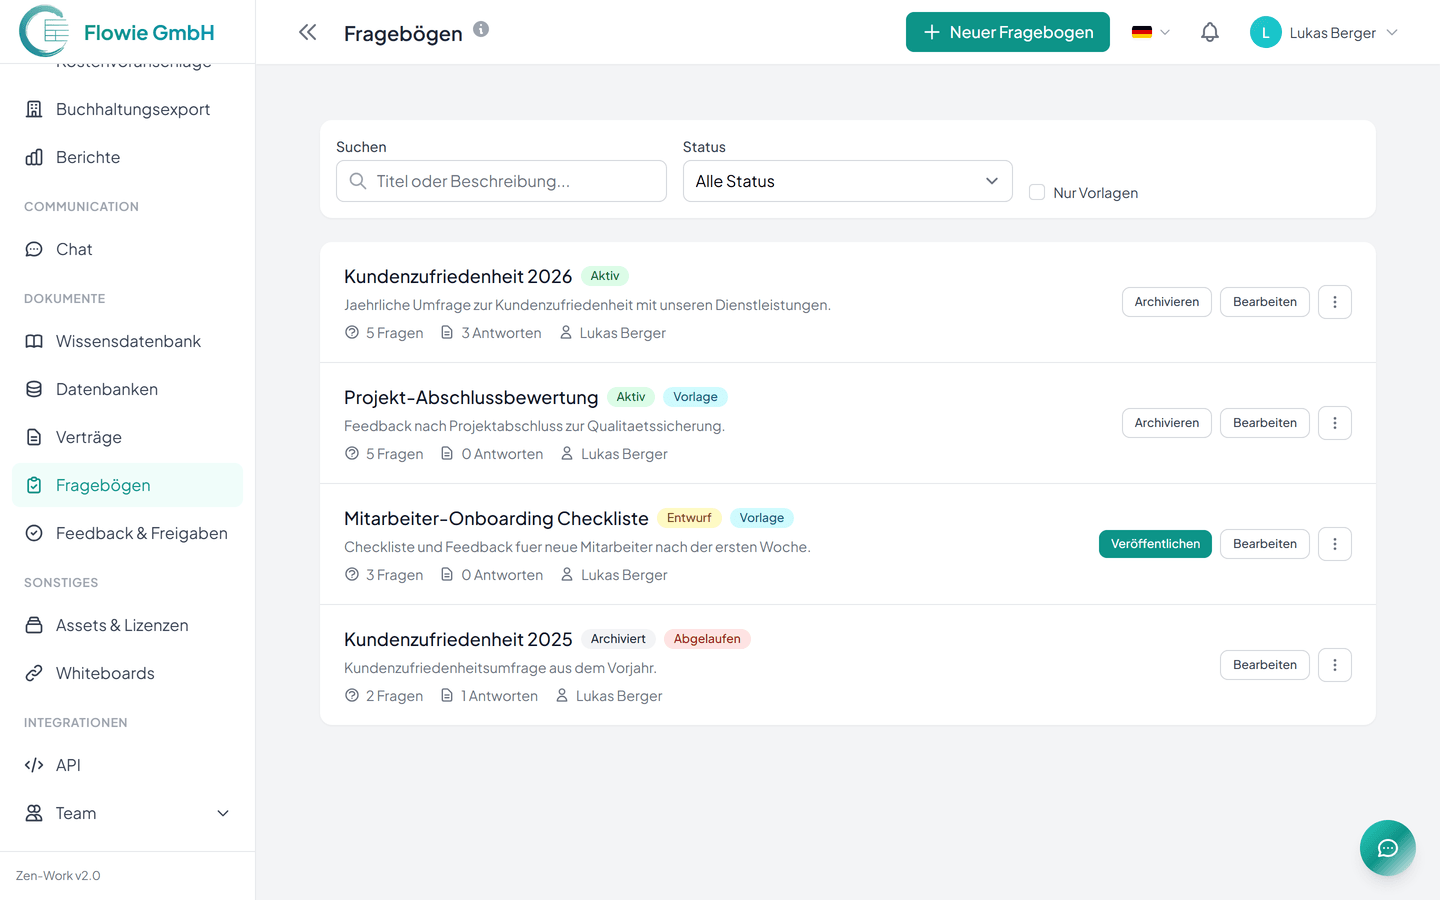Viewport: 1440px width, 900px height.
Task: Open Datenbanken via its database icon
Action: pyautogui.click(x=34, y=389)
